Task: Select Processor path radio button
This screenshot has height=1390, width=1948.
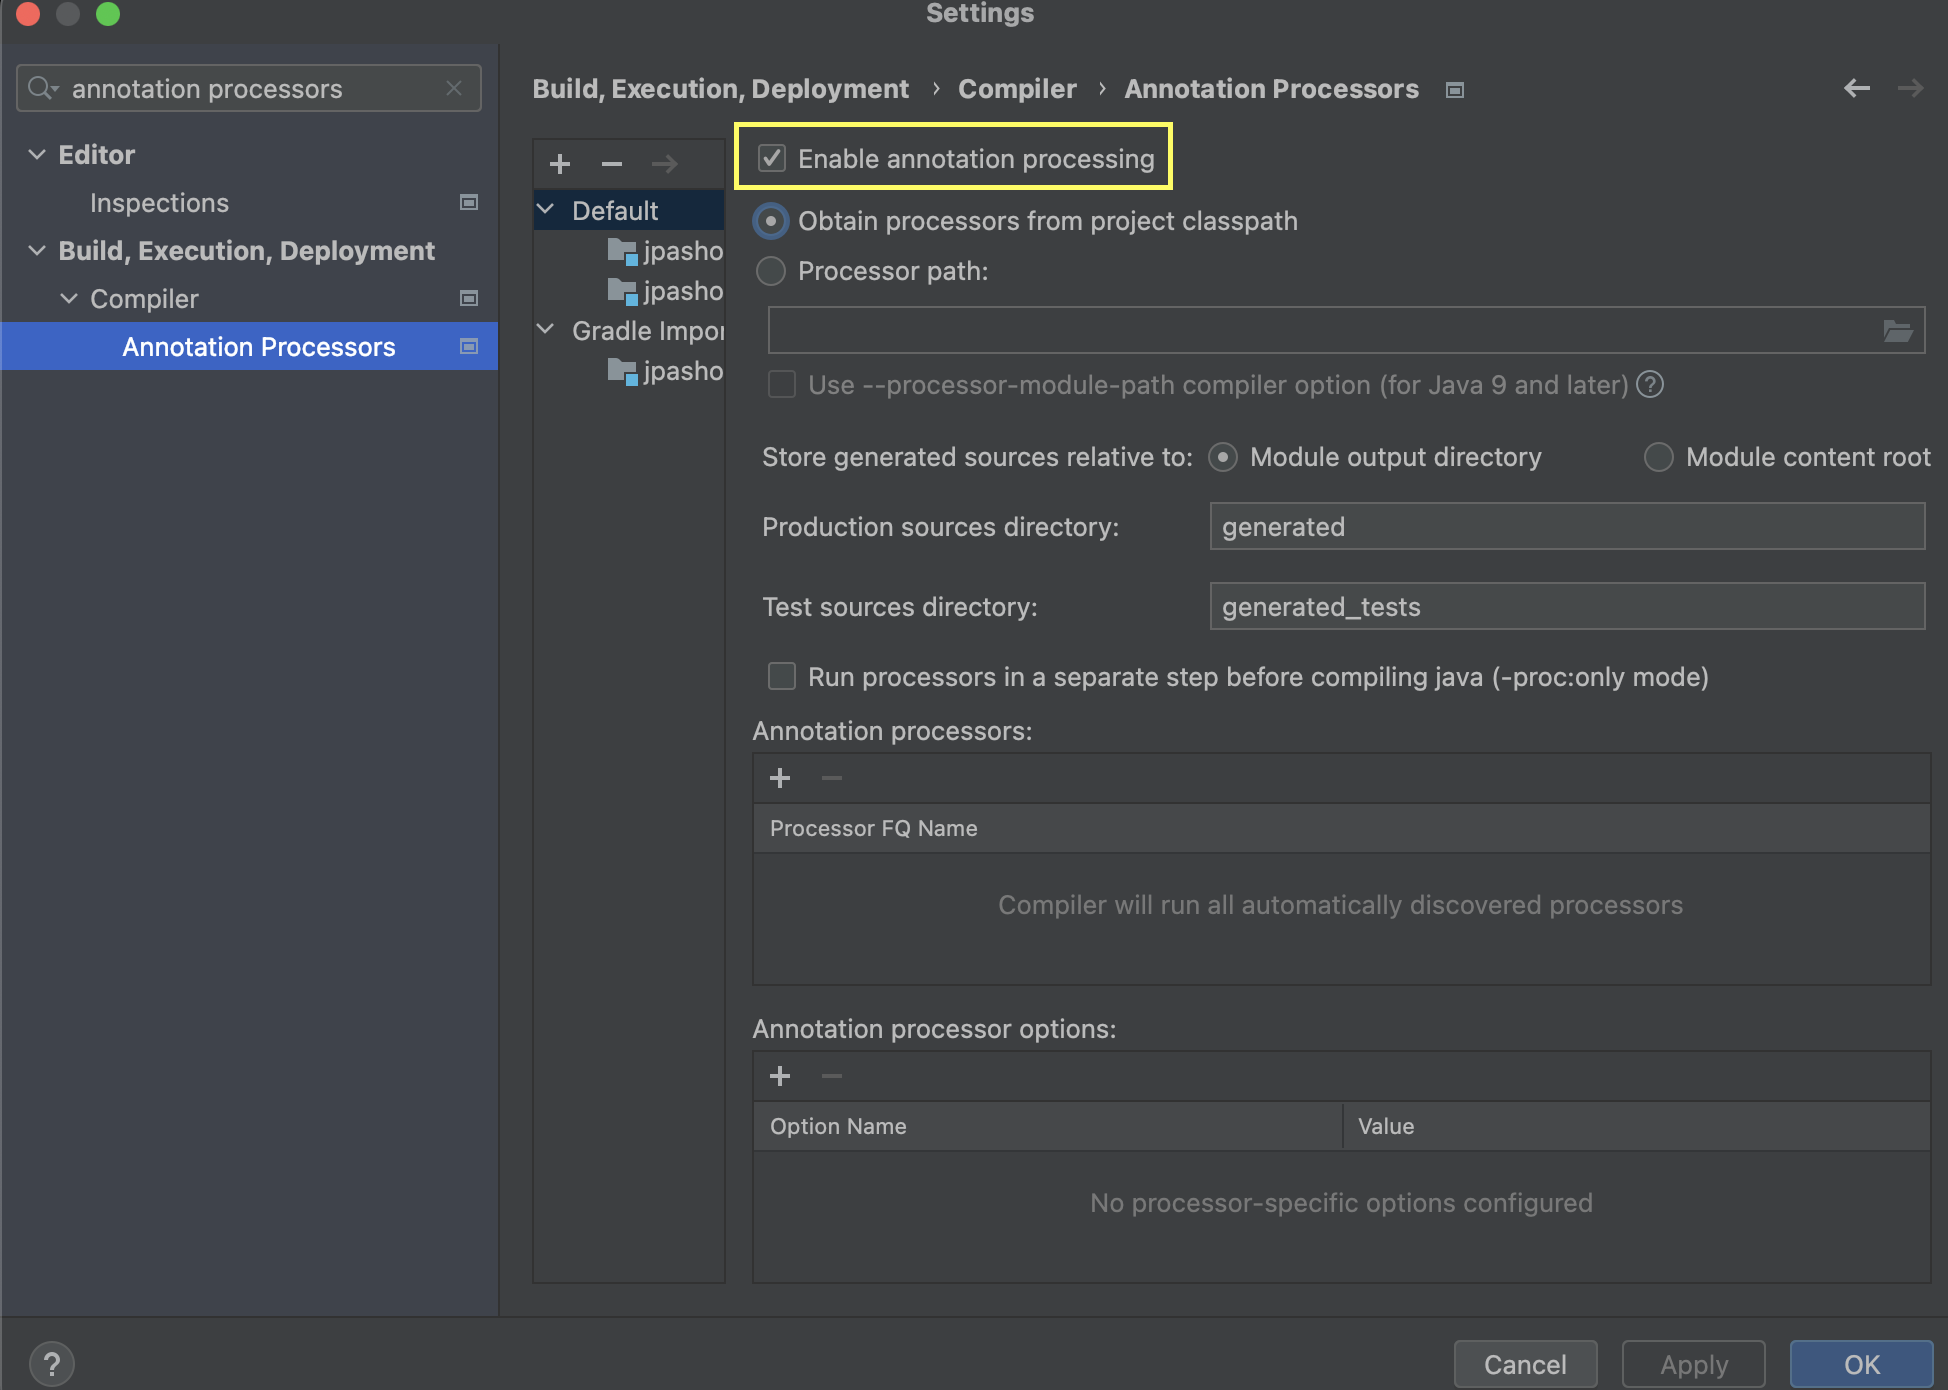Action: pos(771,271)
